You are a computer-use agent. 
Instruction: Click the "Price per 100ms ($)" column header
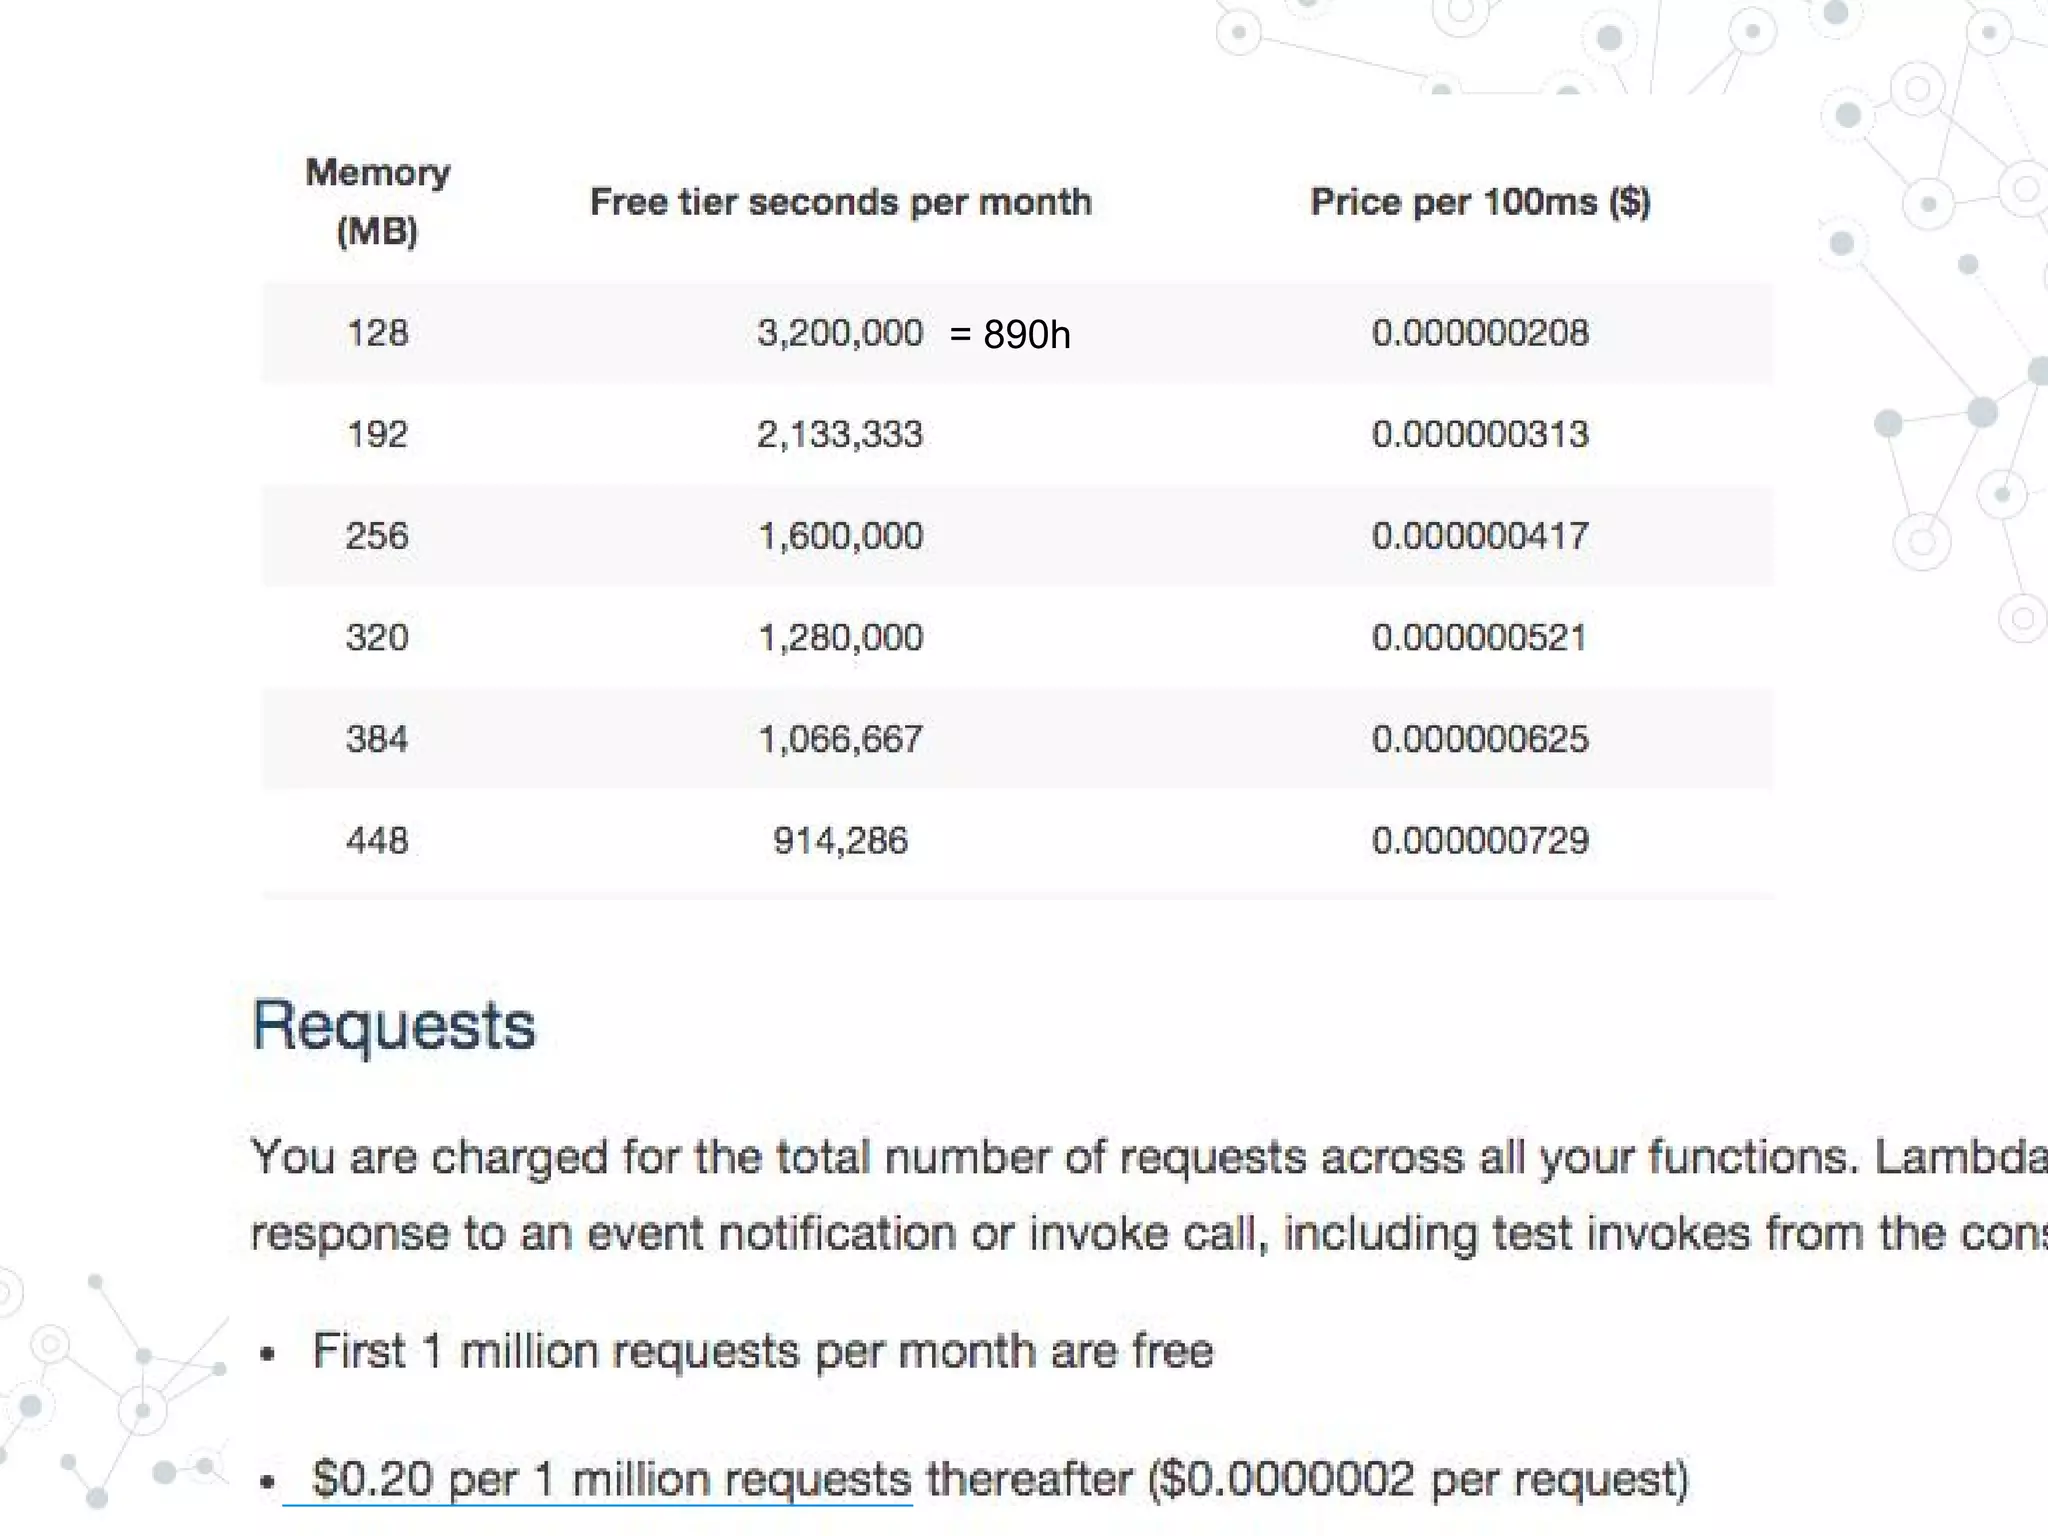[1480, 202]
